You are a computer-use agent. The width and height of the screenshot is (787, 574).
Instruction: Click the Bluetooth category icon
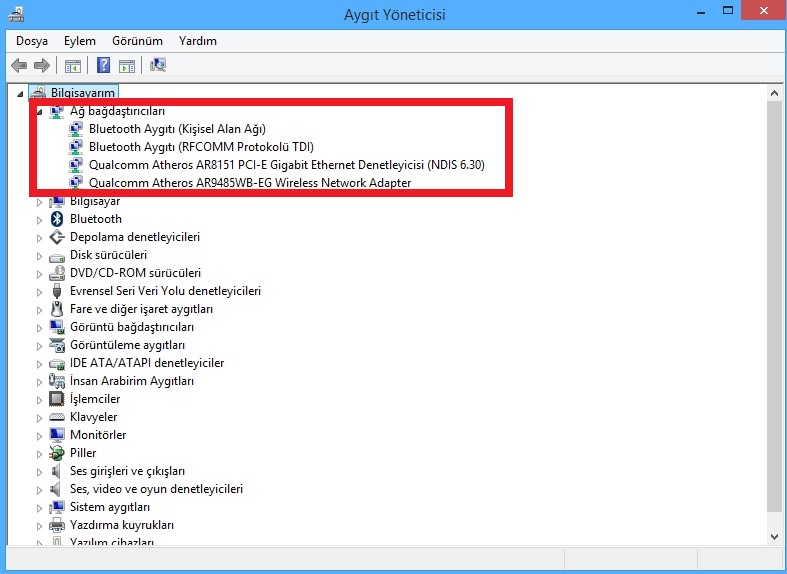coord(57,219)
